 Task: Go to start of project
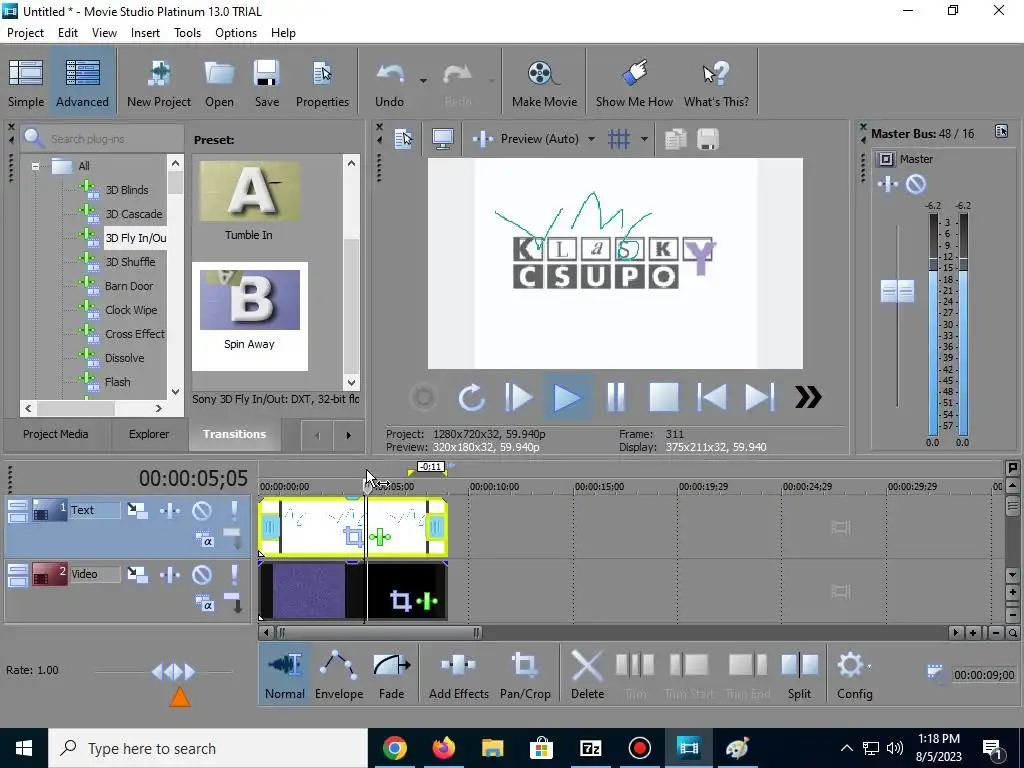pyautogui.click(x=711, y=397)
